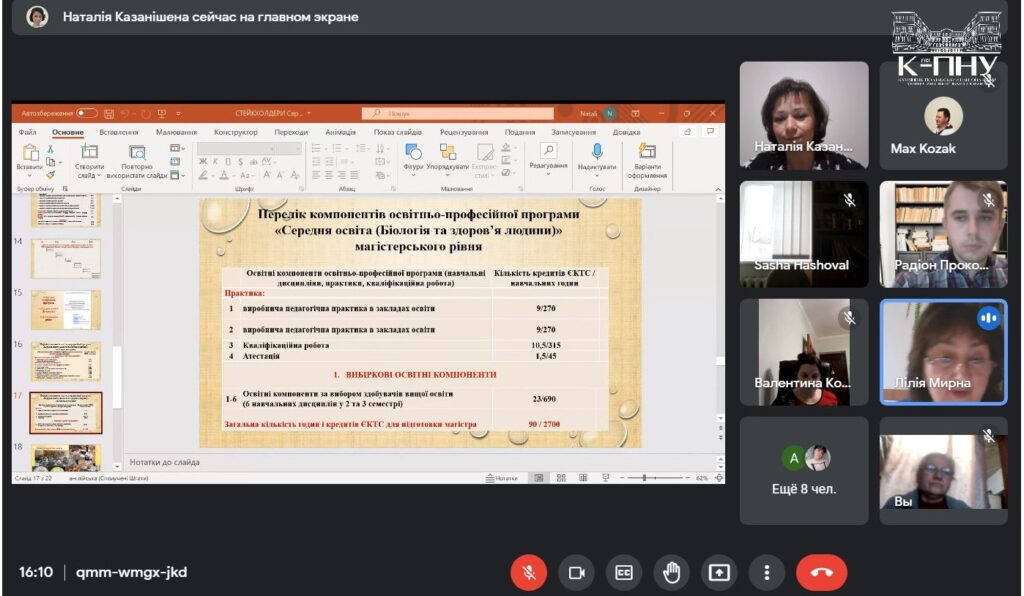Open the three-dot more options menu

[x=767, y=573]
